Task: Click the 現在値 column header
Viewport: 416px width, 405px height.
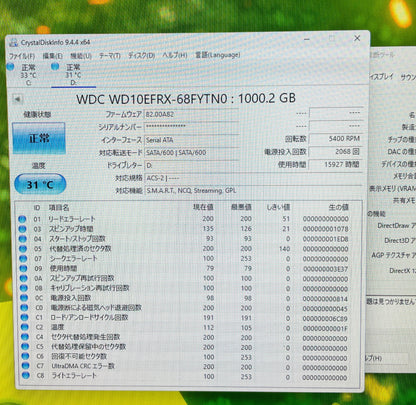Action: pos(203,207)
